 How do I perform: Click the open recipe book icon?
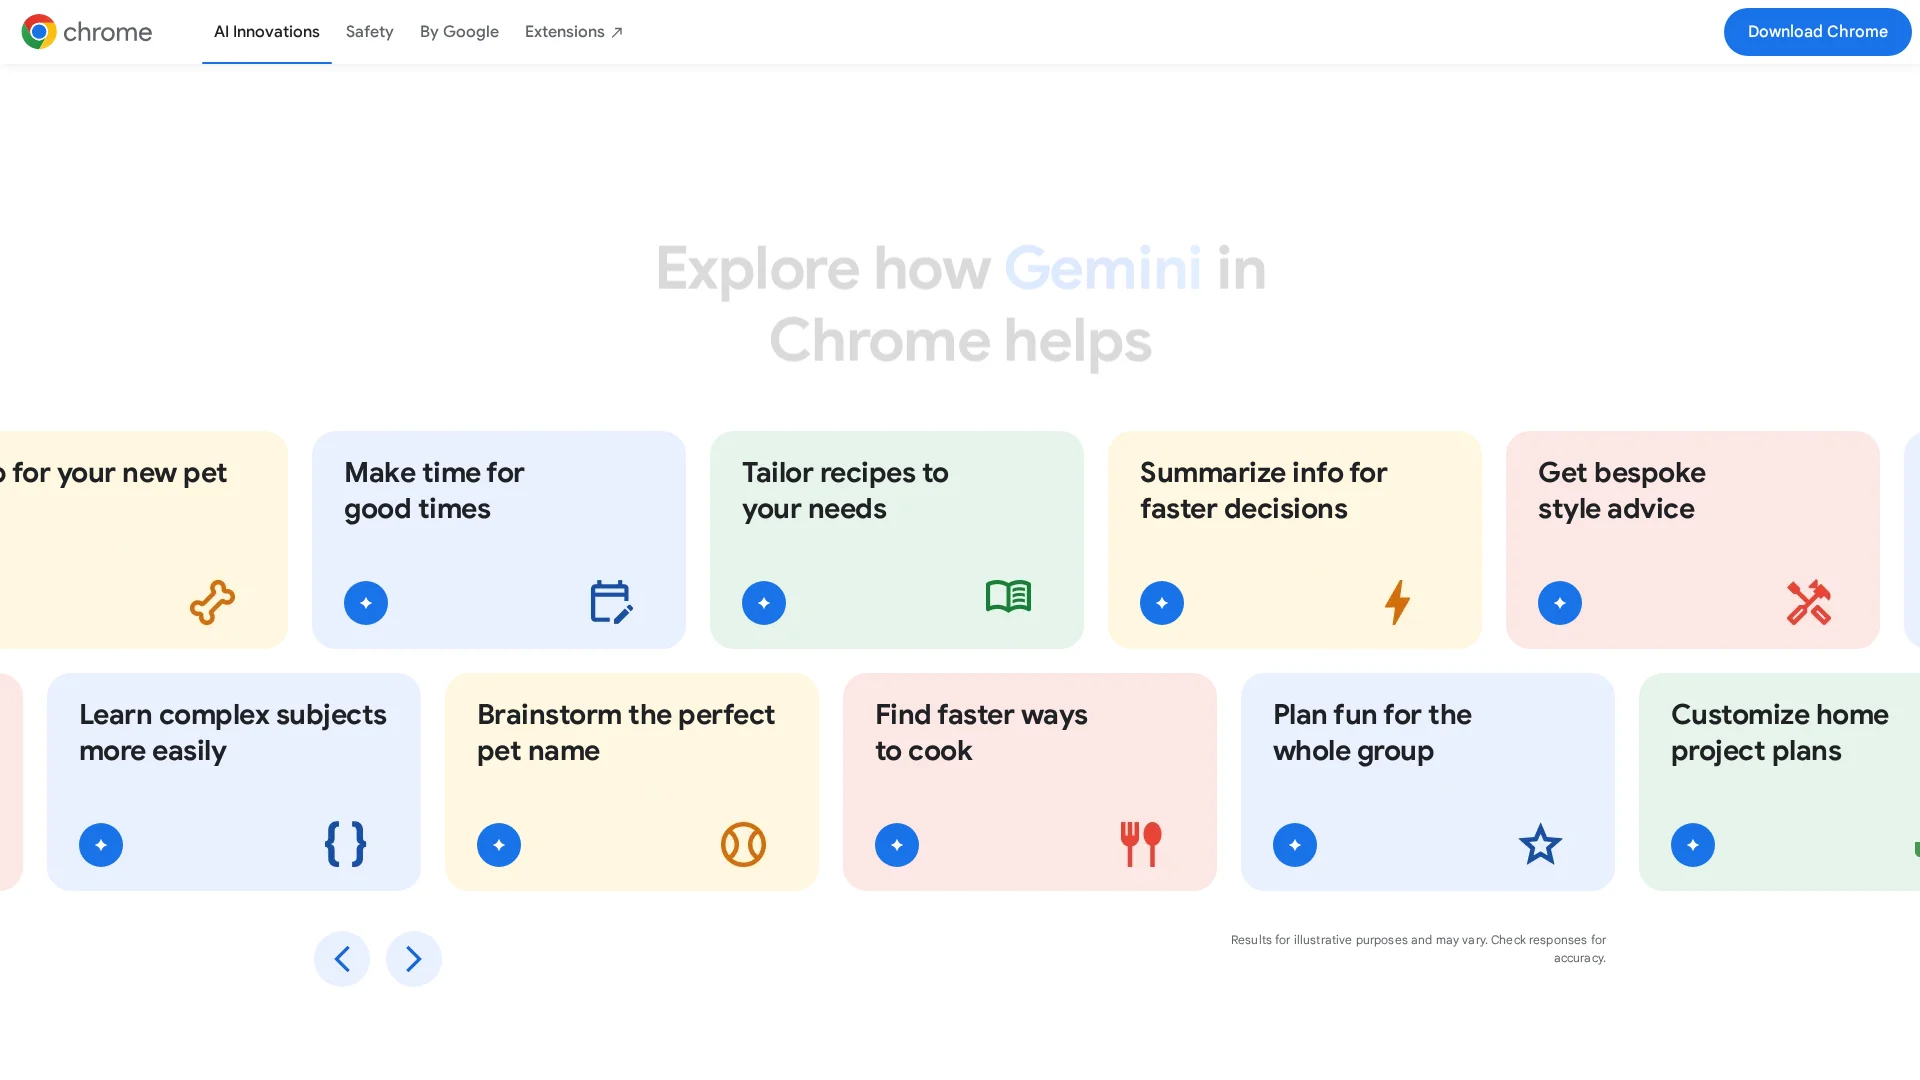click(1008, 597)
